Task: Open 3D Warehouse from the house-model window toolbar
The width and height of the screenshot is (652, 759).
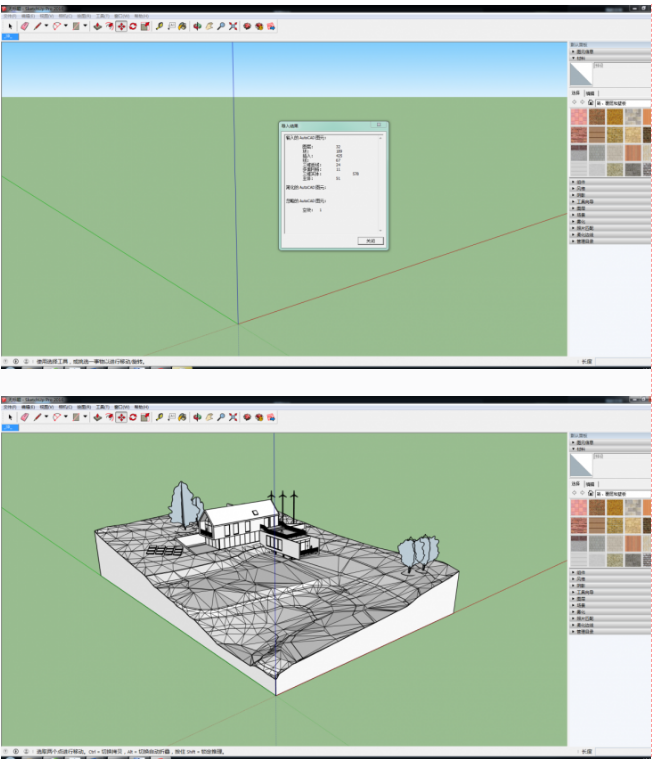Action: pos(247,417)
